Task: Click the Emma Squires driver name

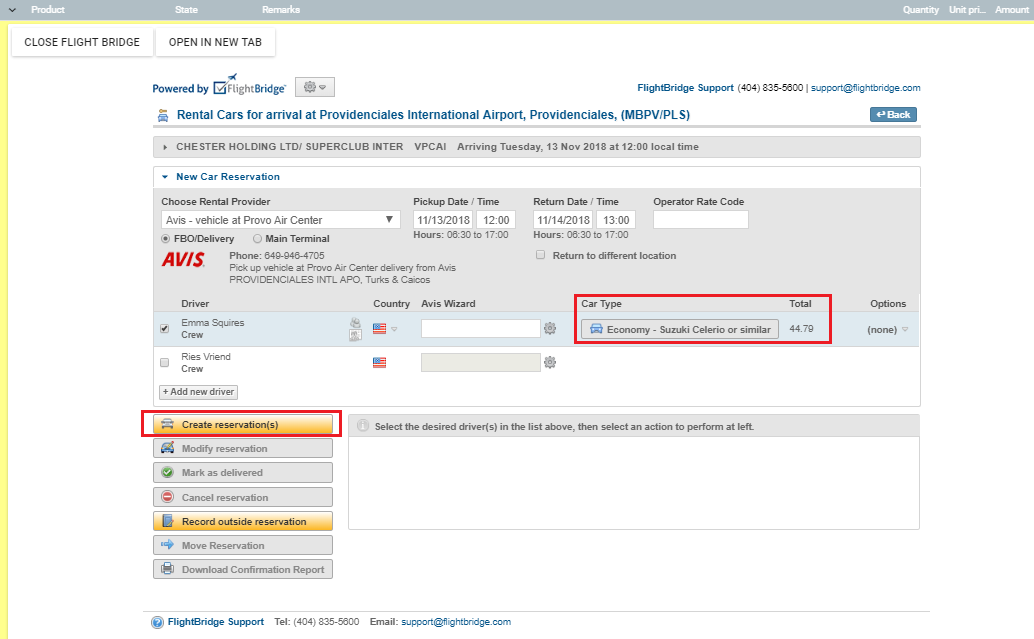Action: [213, 322]
